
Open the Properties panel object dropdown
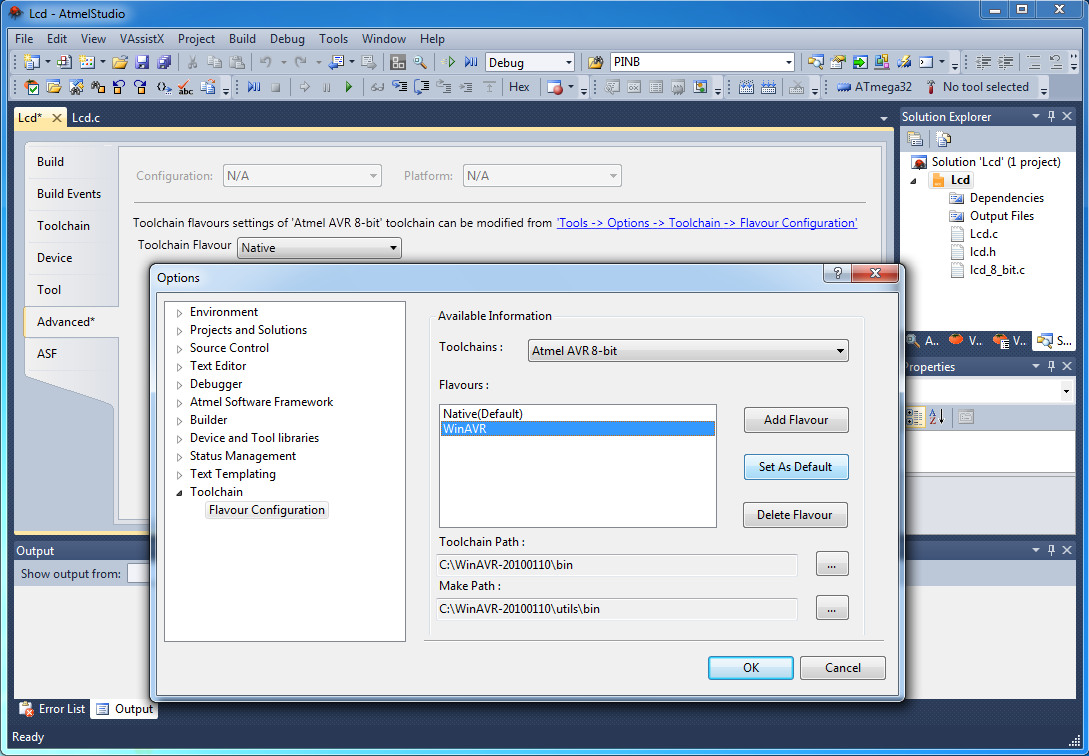(x=1066, y=392)
